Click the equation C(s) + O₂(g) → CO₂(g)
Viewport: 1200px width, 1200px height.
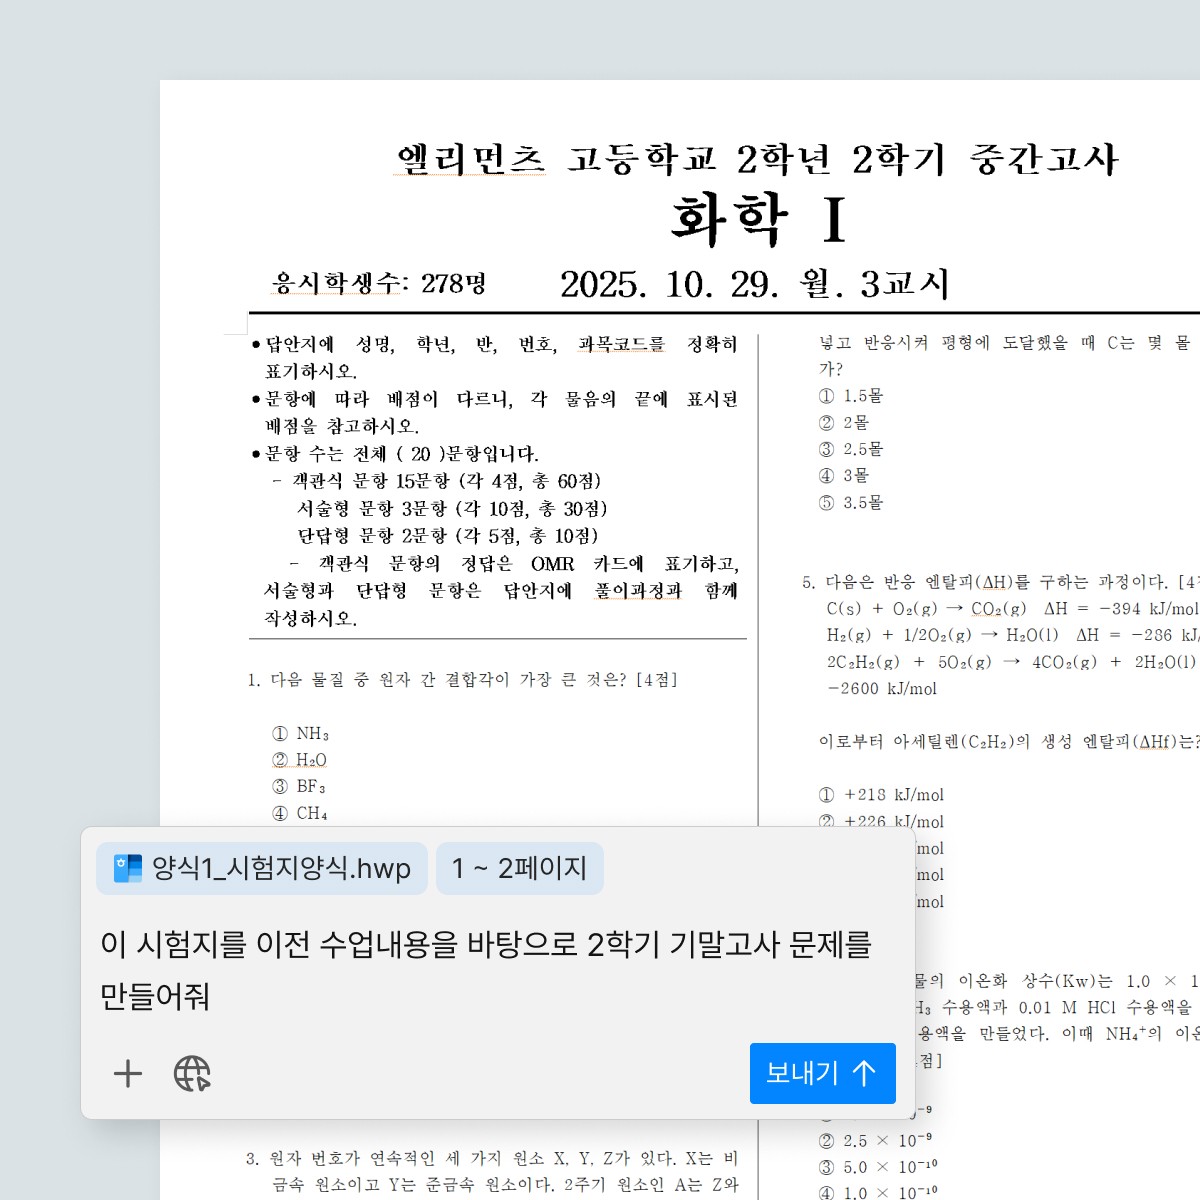coord(926,609)
